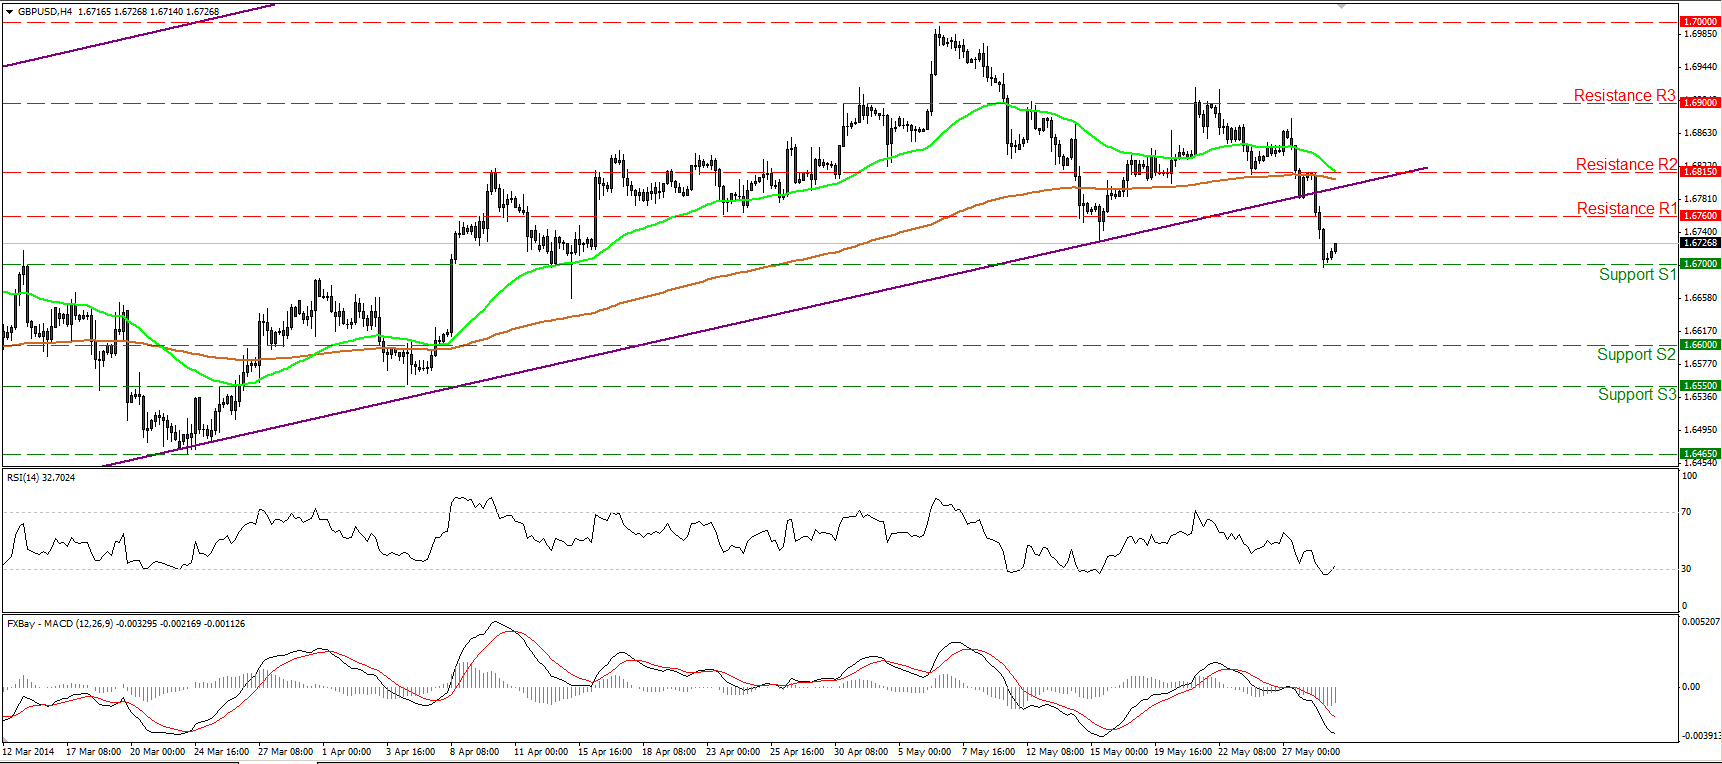Click the red 1.68150 price tag

pos(1700,171)
